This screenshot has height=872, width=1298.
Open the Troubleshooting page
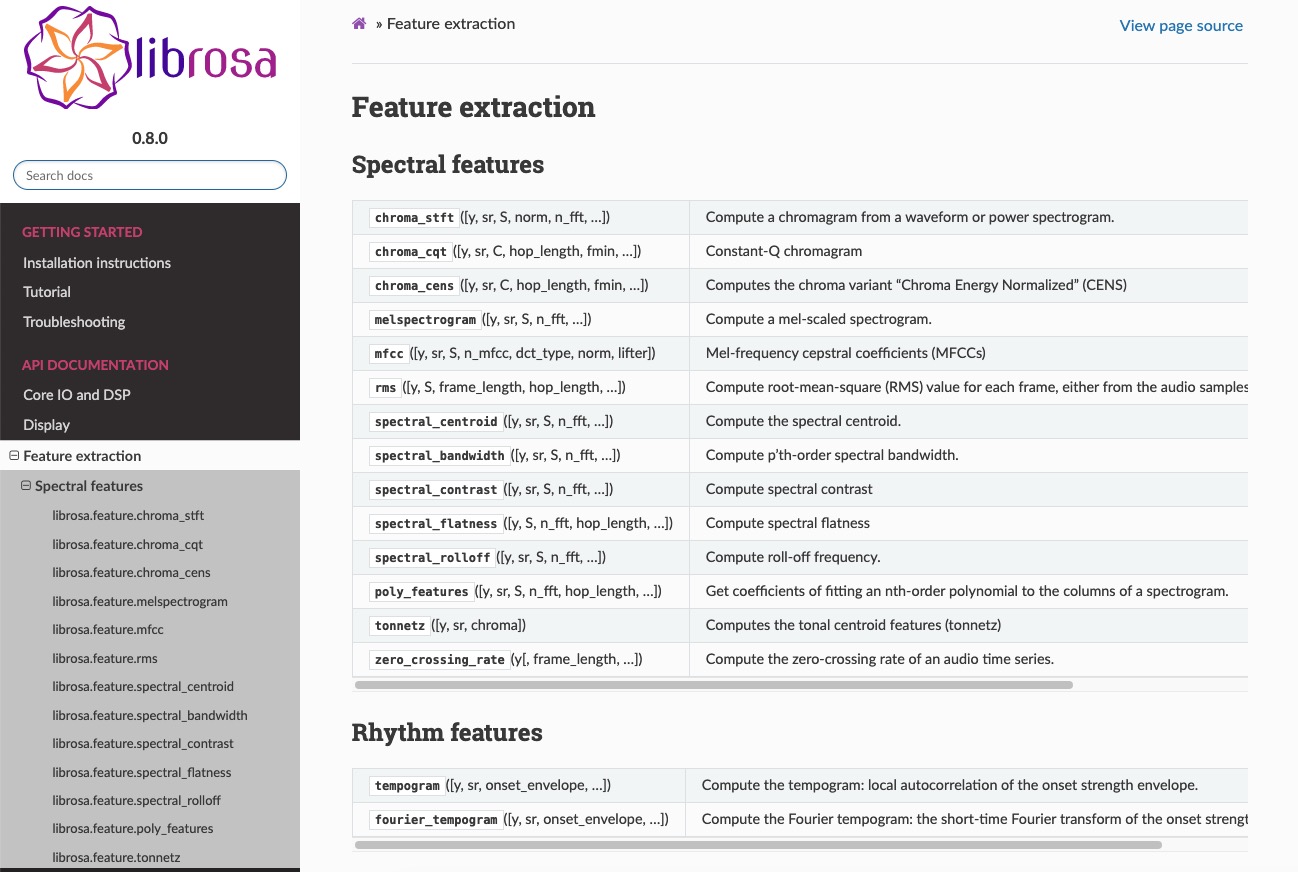(x=74, y=322)
